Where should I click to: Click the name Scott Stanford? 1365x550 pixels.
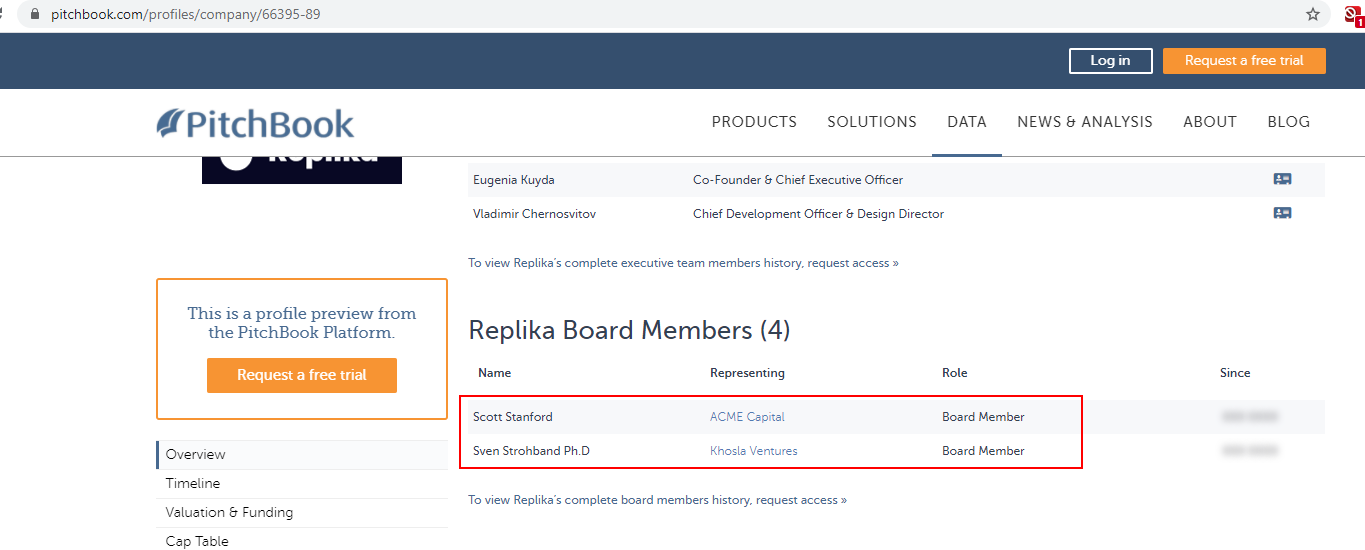[513, 417]
